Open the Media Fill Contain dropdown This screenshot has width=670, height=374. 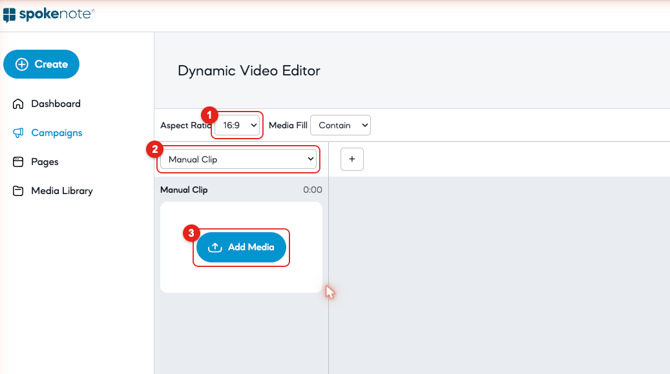[341, 125]
